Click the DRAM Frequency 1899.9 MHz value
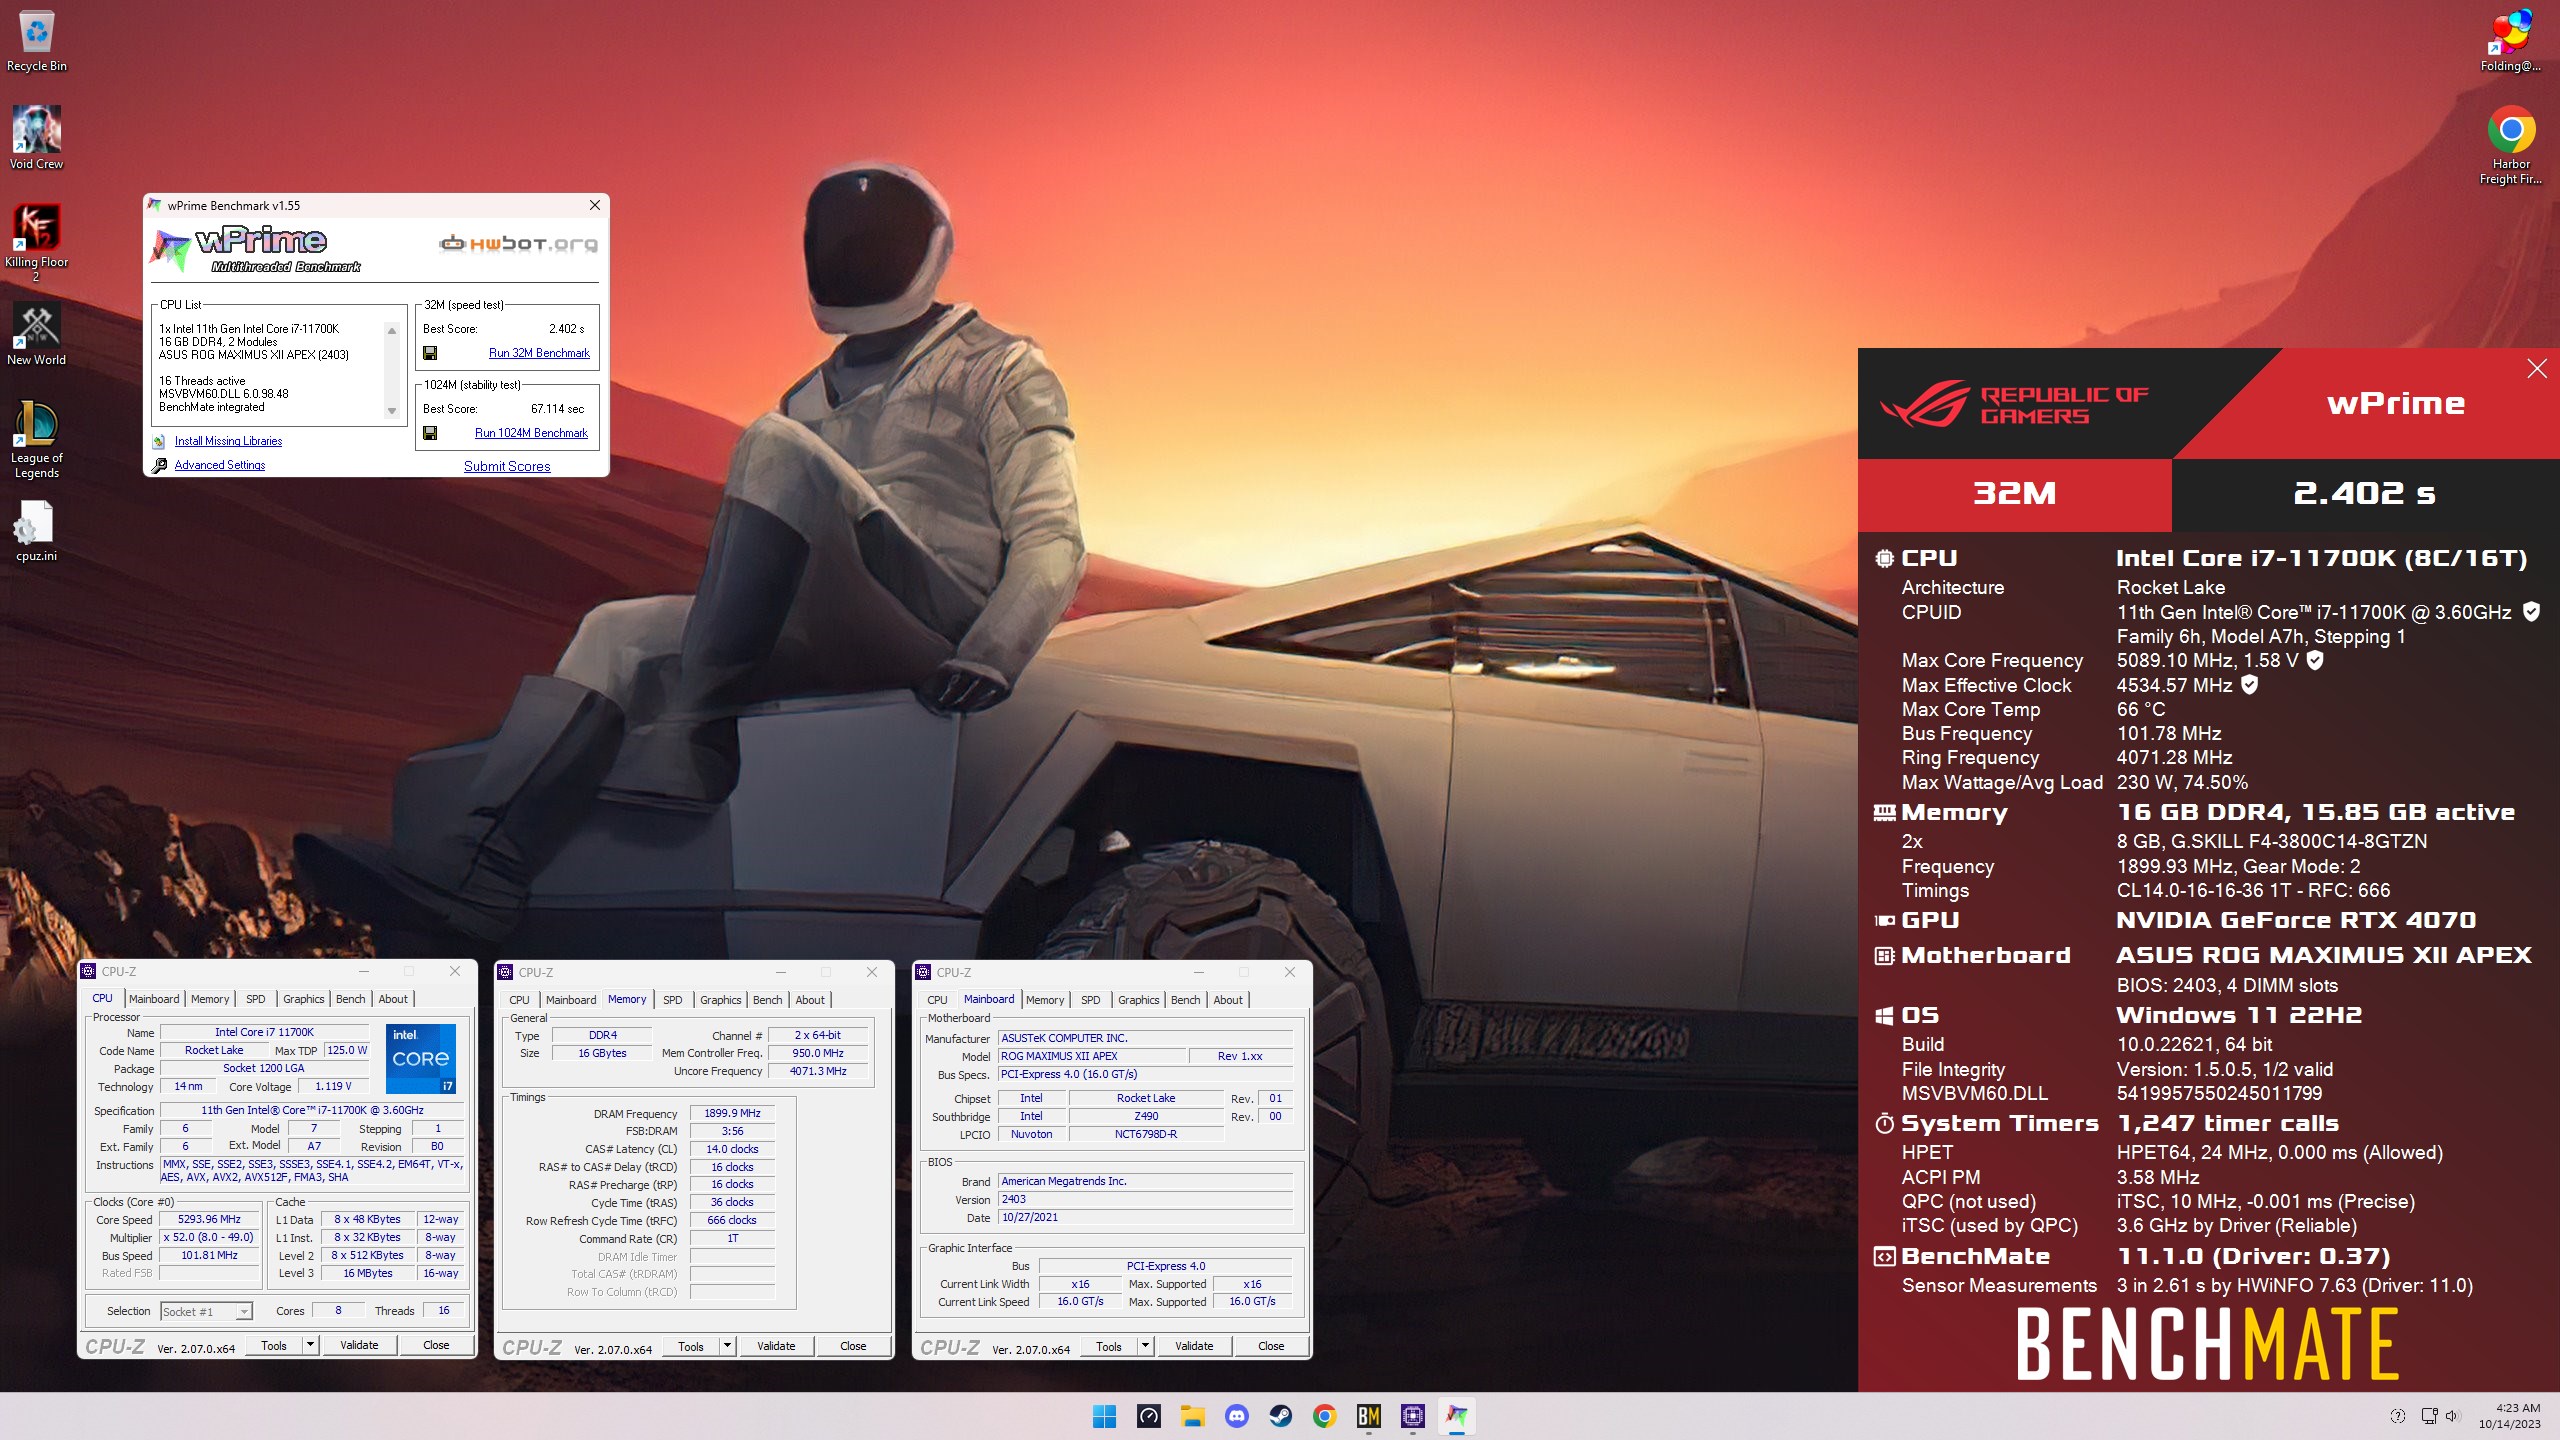The height and width of the screenshot is (1440, 2560). click(x=732, y=1113)
